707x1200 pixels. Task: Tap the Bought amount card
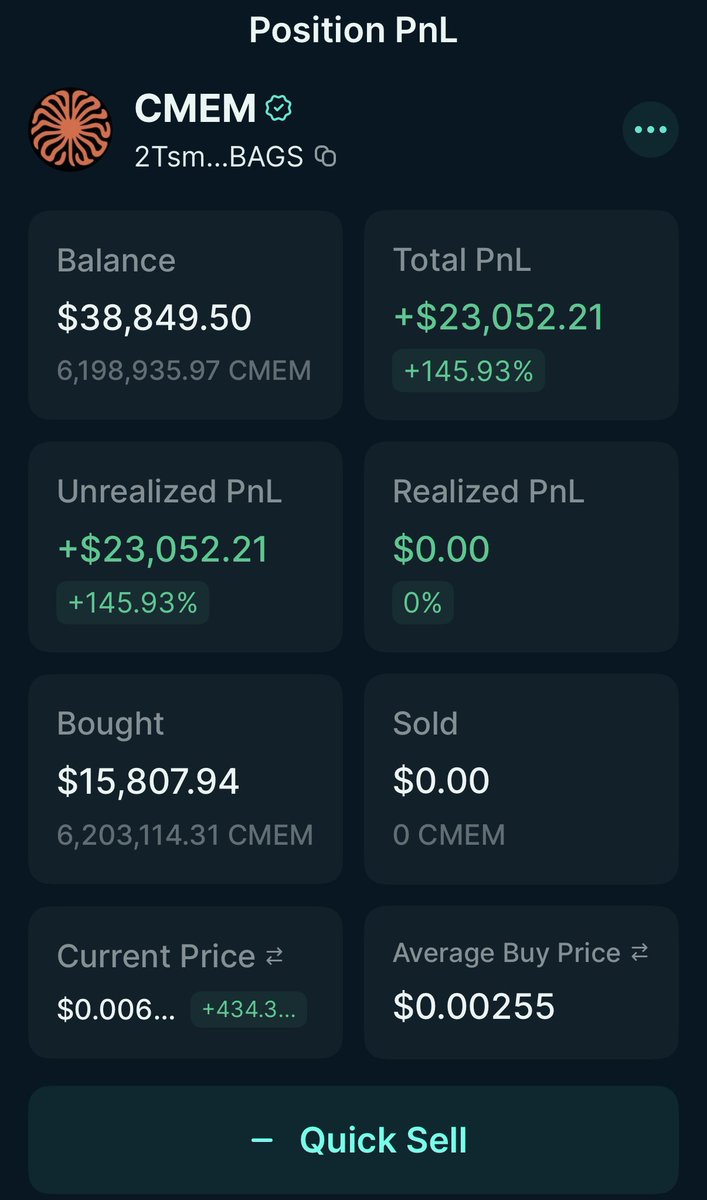(x=185, y=778)
